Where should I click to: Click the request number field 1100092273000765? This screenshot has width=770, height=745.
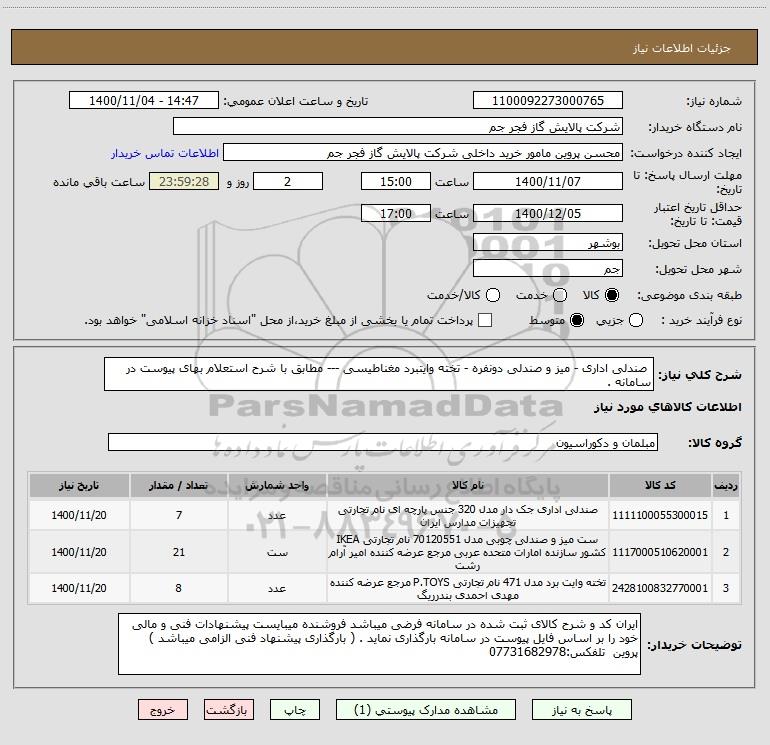548,100
